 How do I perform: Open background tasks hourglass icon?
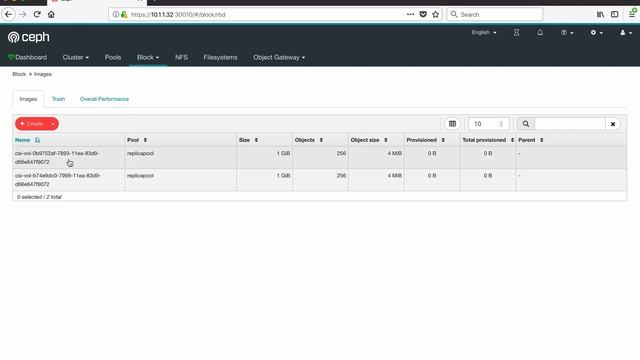coord(516,33)
